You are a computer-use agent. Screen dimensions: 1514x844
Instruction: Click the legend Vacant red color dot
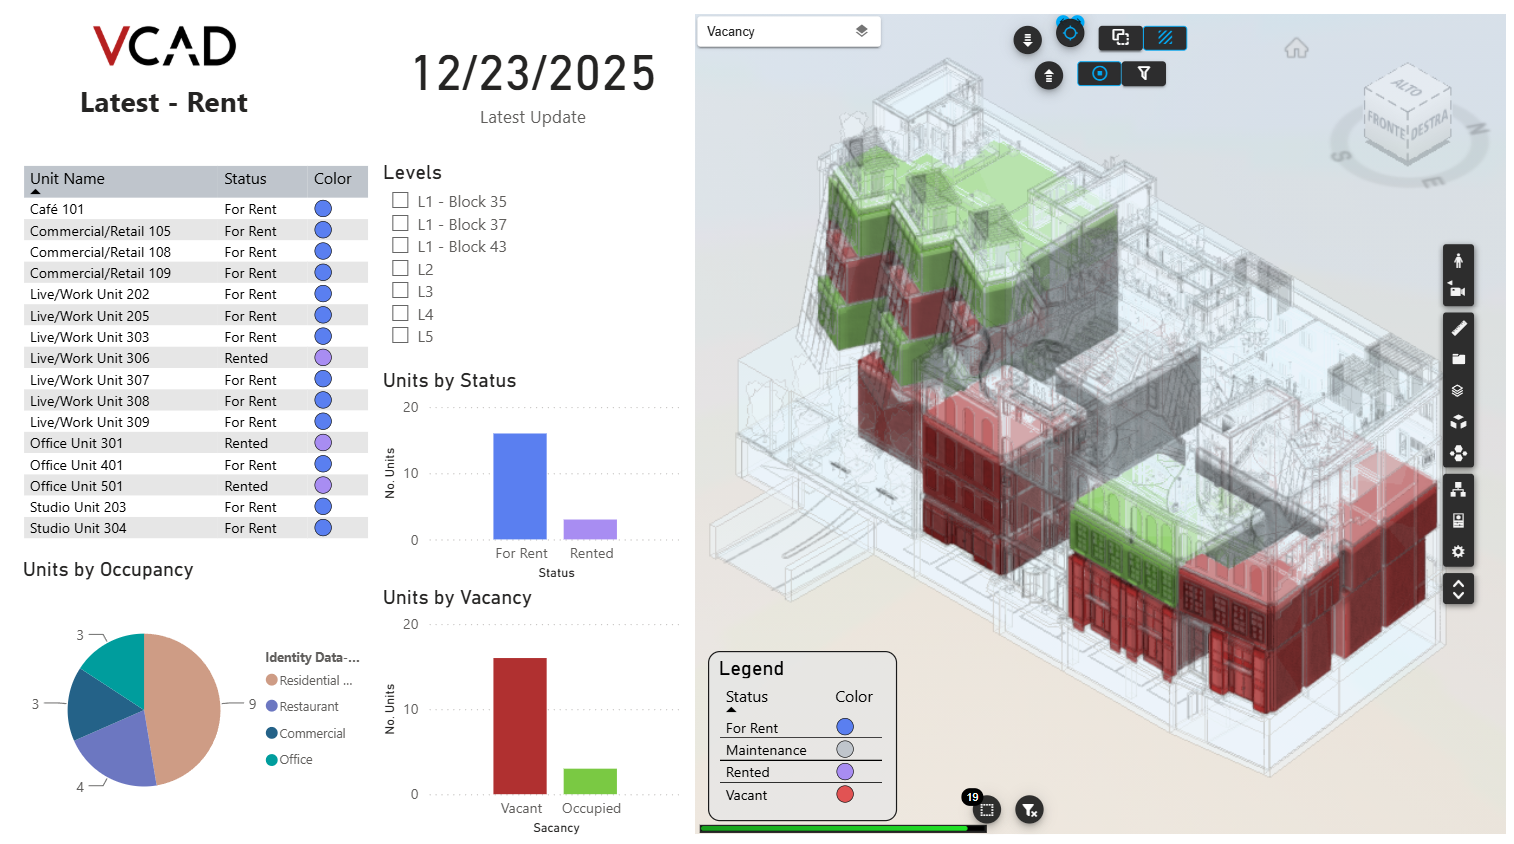click(845, 794)
